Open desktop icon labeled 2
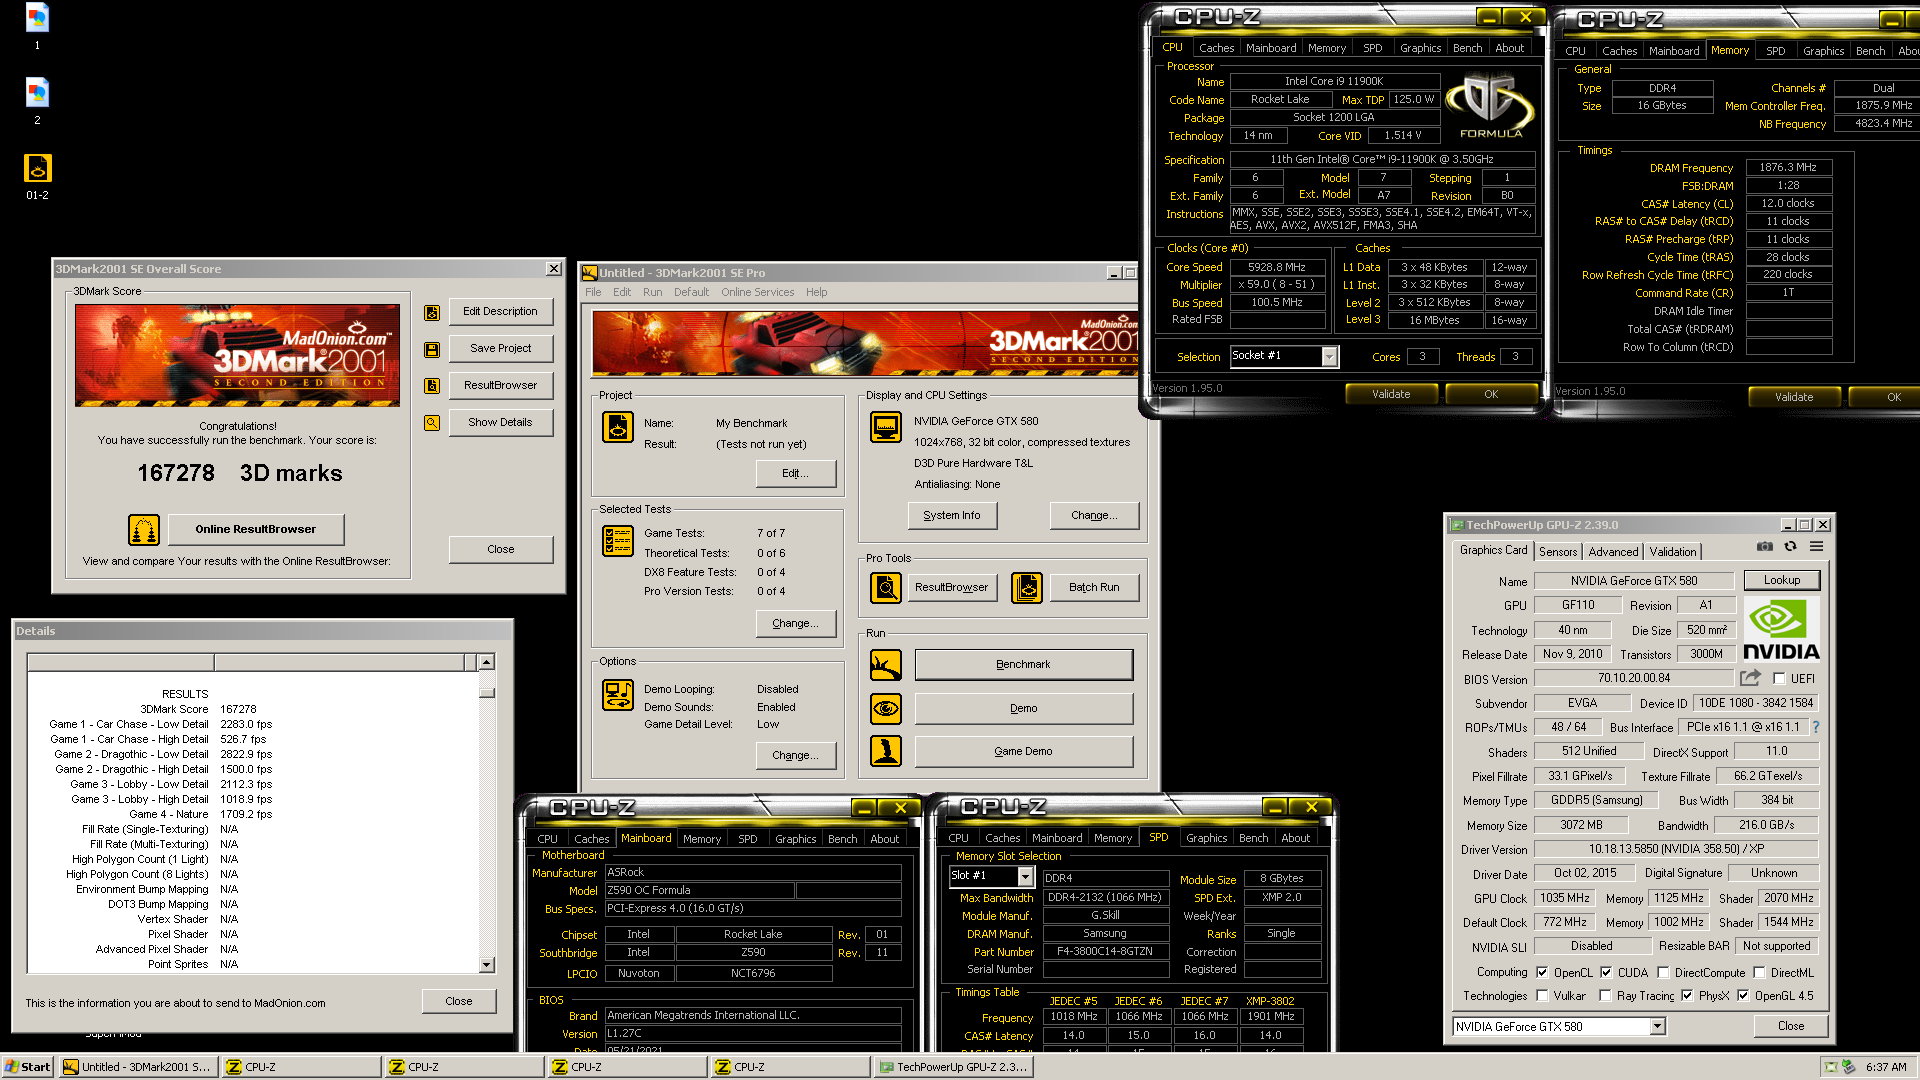This screenshot has height=1080, width=1920. click(x=37, y=93)
